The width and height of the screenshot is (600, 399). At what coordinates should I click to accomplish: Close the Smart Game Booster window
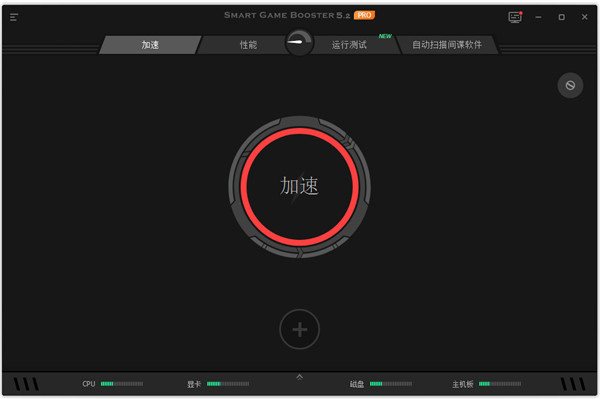[x=584, y=17]
